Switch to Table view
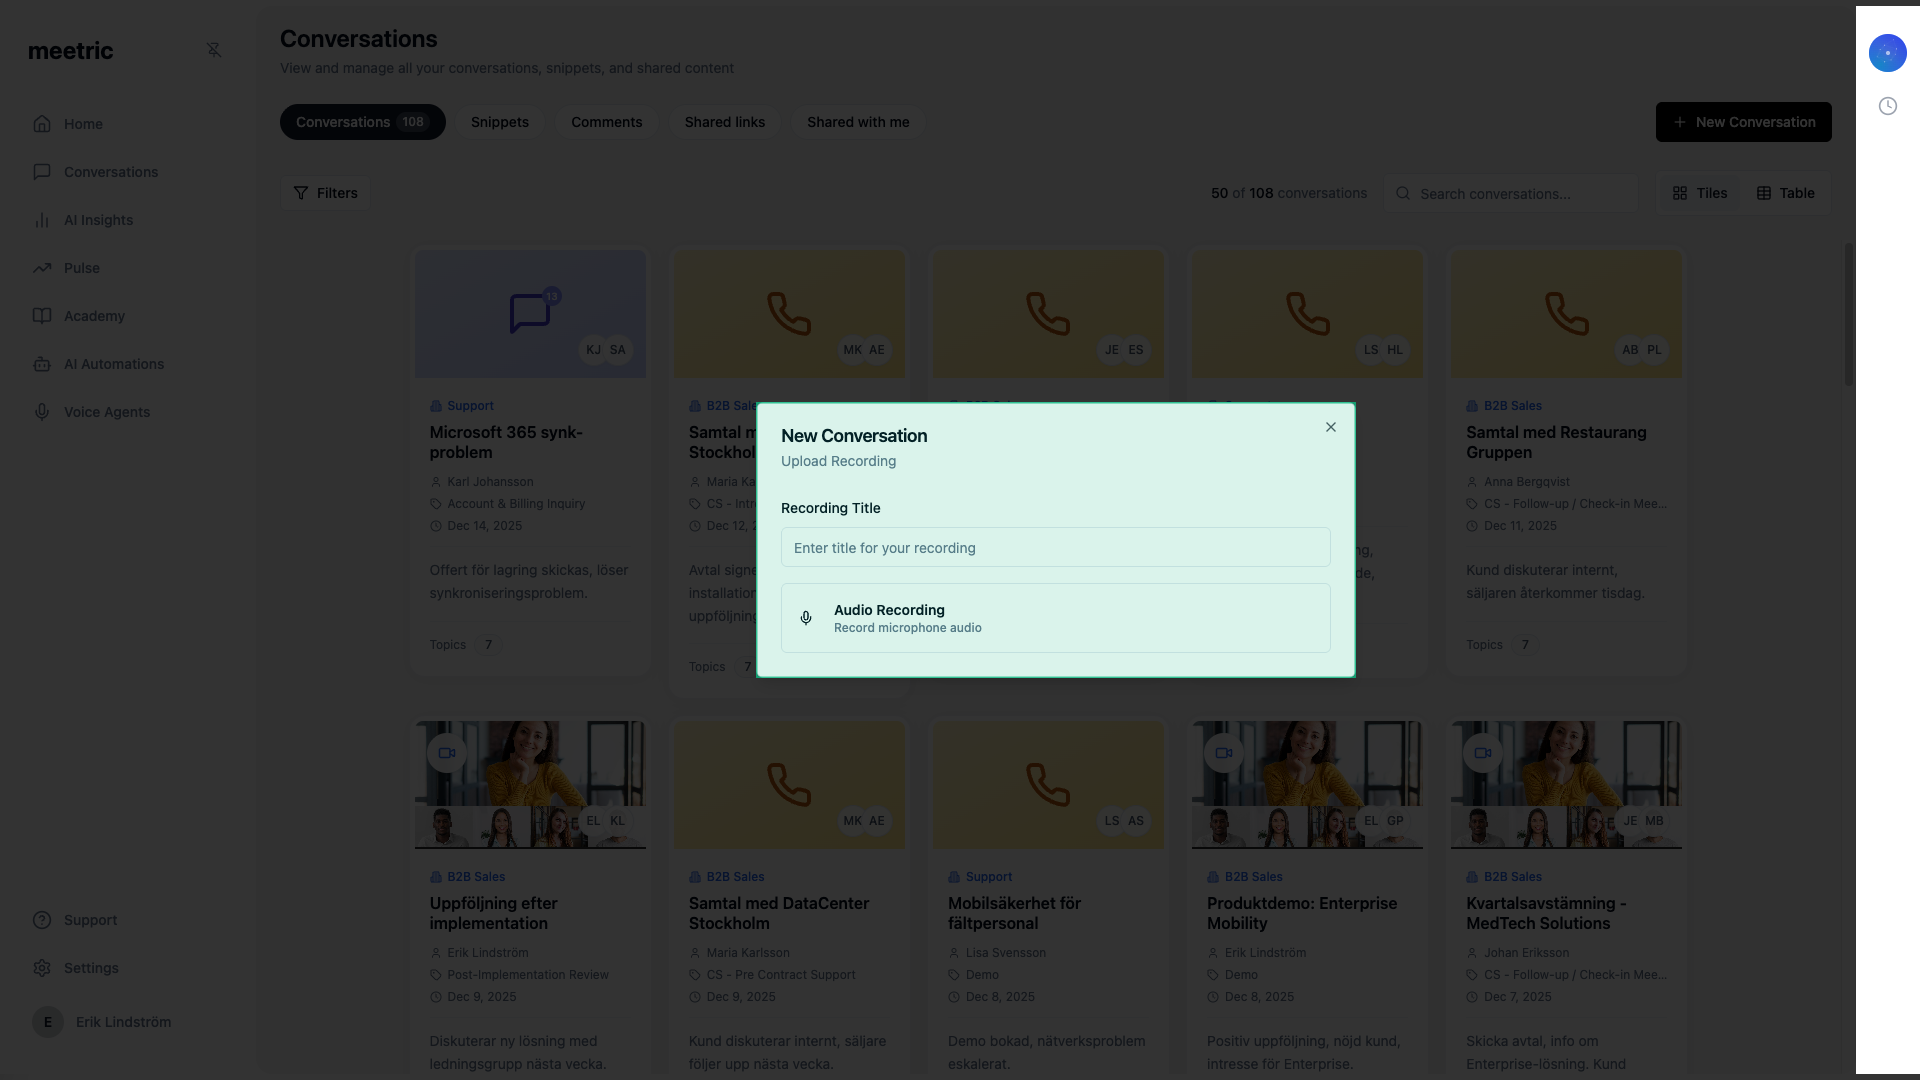The width and height of the screenshot is (1920, 1080). pos(1786,193)
